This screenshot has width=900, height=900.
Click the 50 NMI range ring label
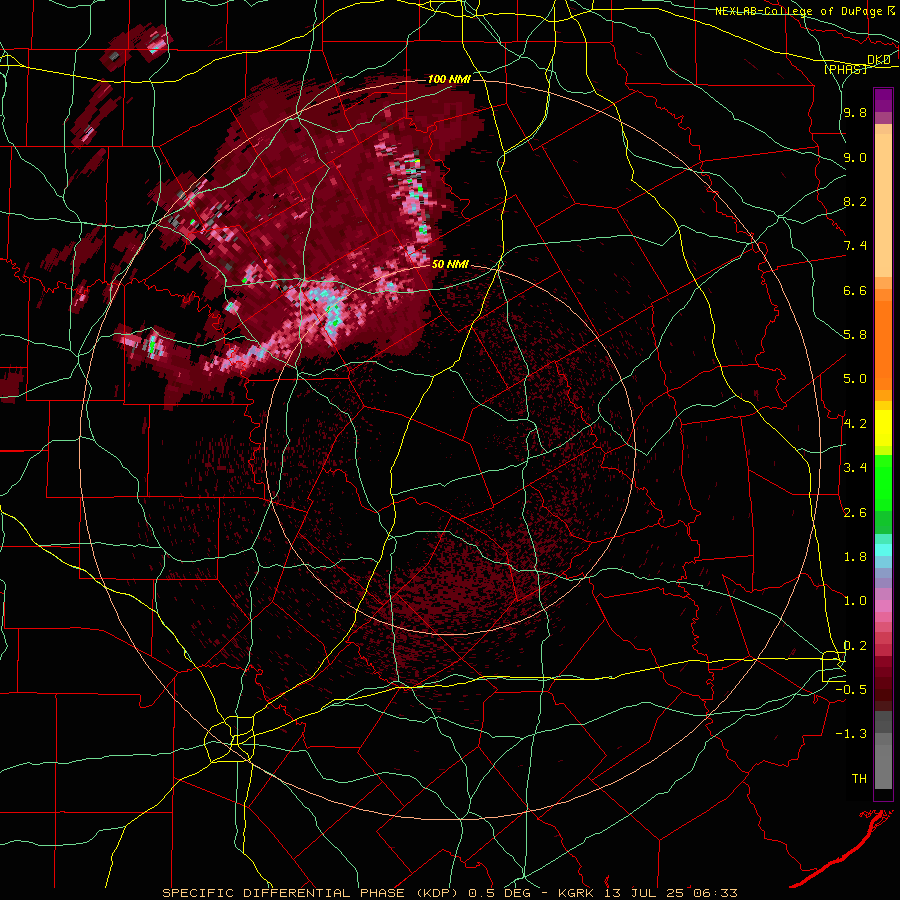click(451, 265)
